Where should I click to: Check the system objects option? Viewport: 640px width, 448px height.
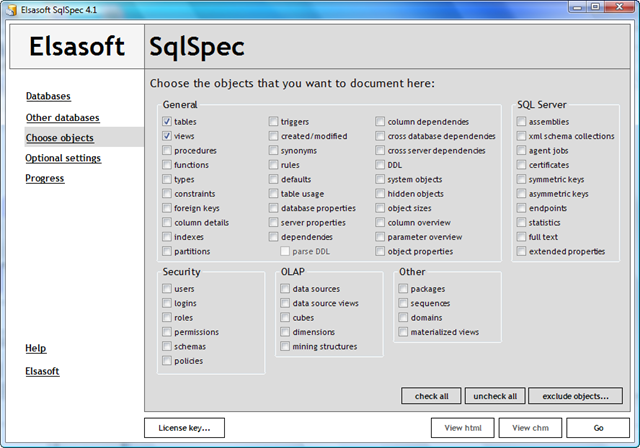(x=380, y=179)
